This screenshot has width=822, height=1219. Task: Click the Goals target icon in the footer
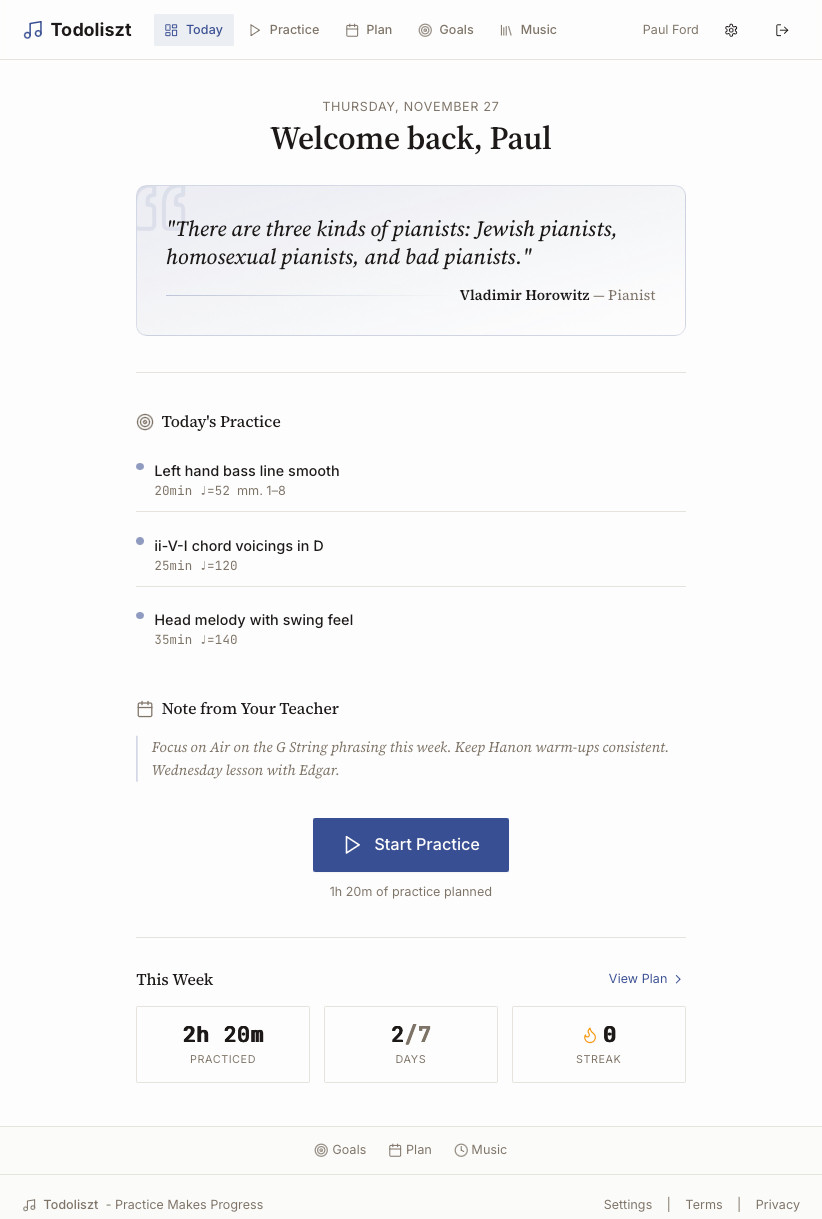[321, 1150]
